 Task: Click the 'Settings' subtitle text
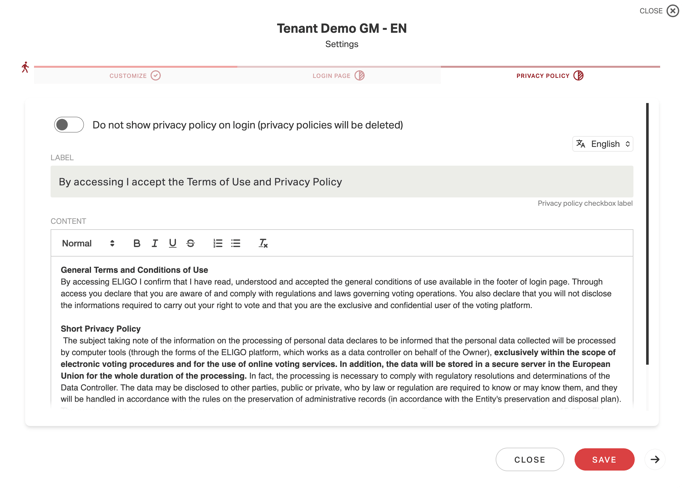coord(342,44)
